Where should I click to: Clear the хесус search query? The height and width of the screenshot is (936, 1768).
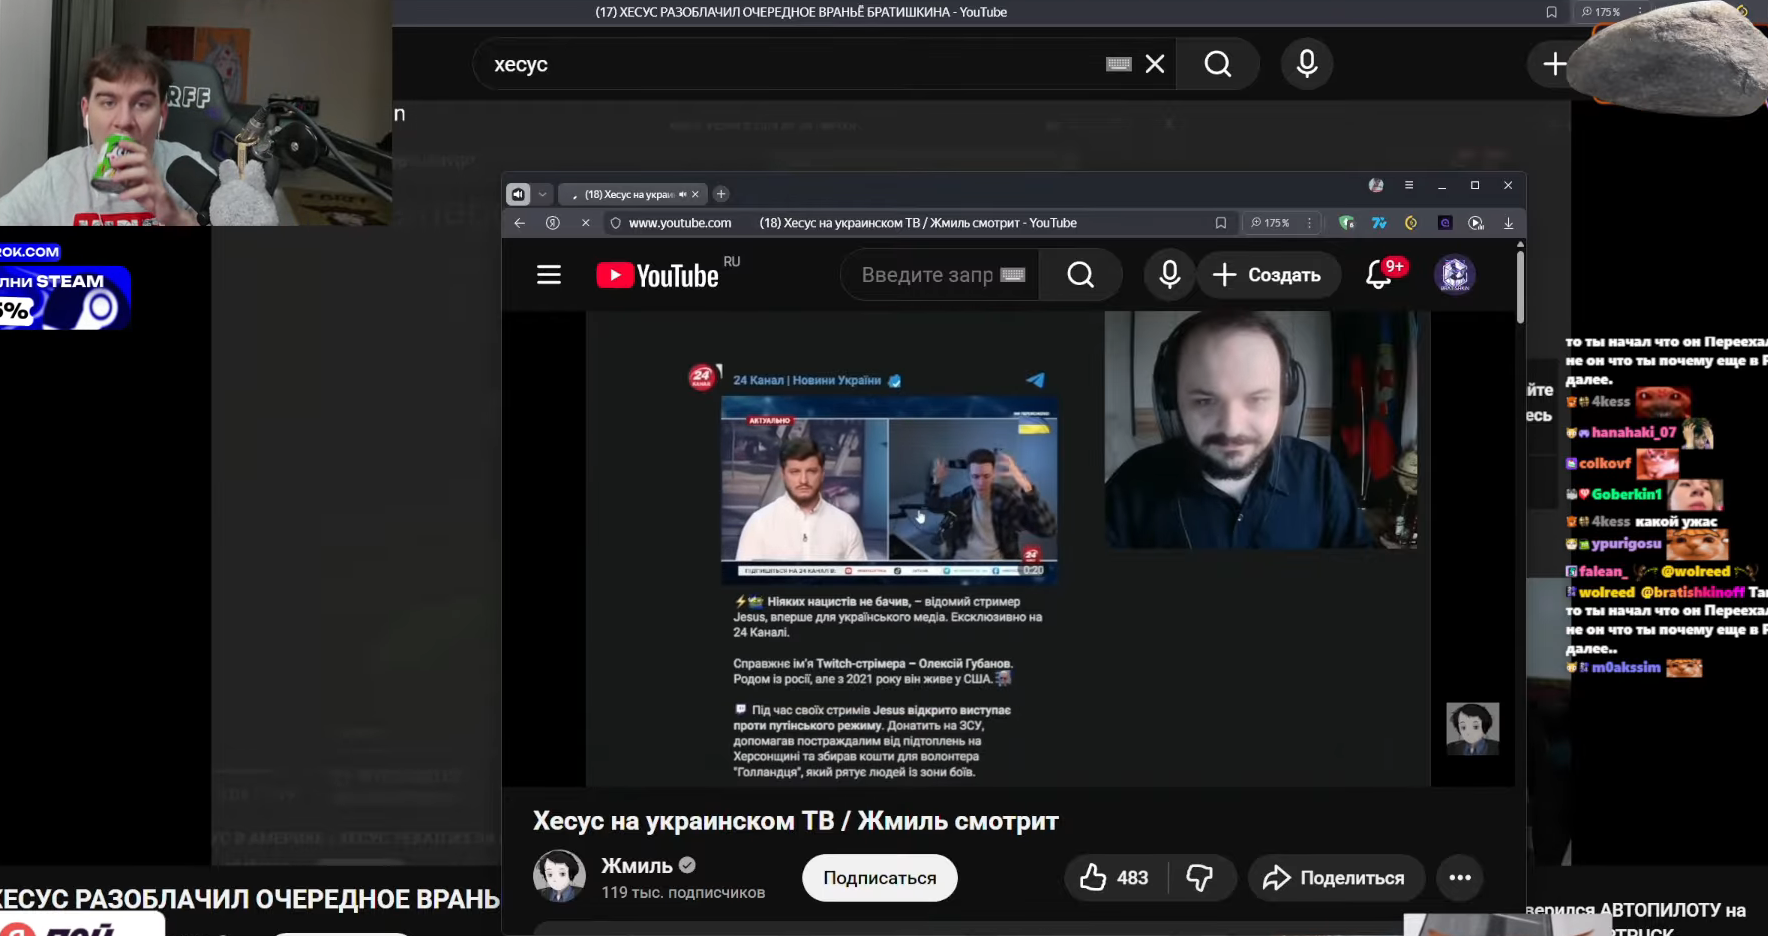(x=1155, y=64)
